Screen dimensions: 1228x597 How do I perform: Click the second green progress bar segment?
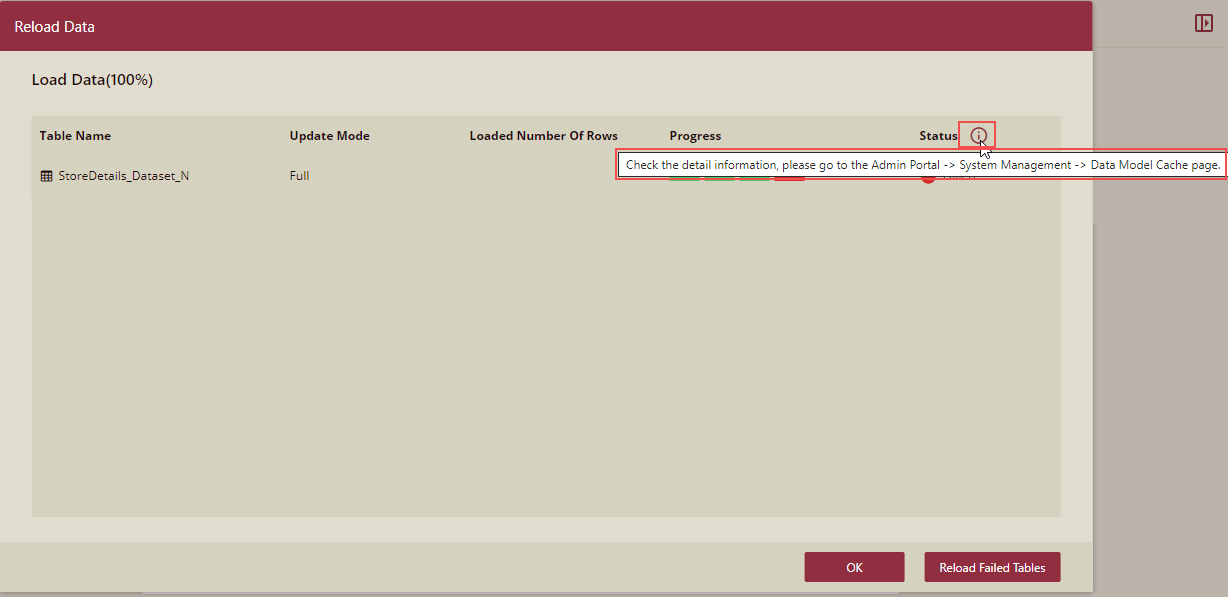[719, 180]
